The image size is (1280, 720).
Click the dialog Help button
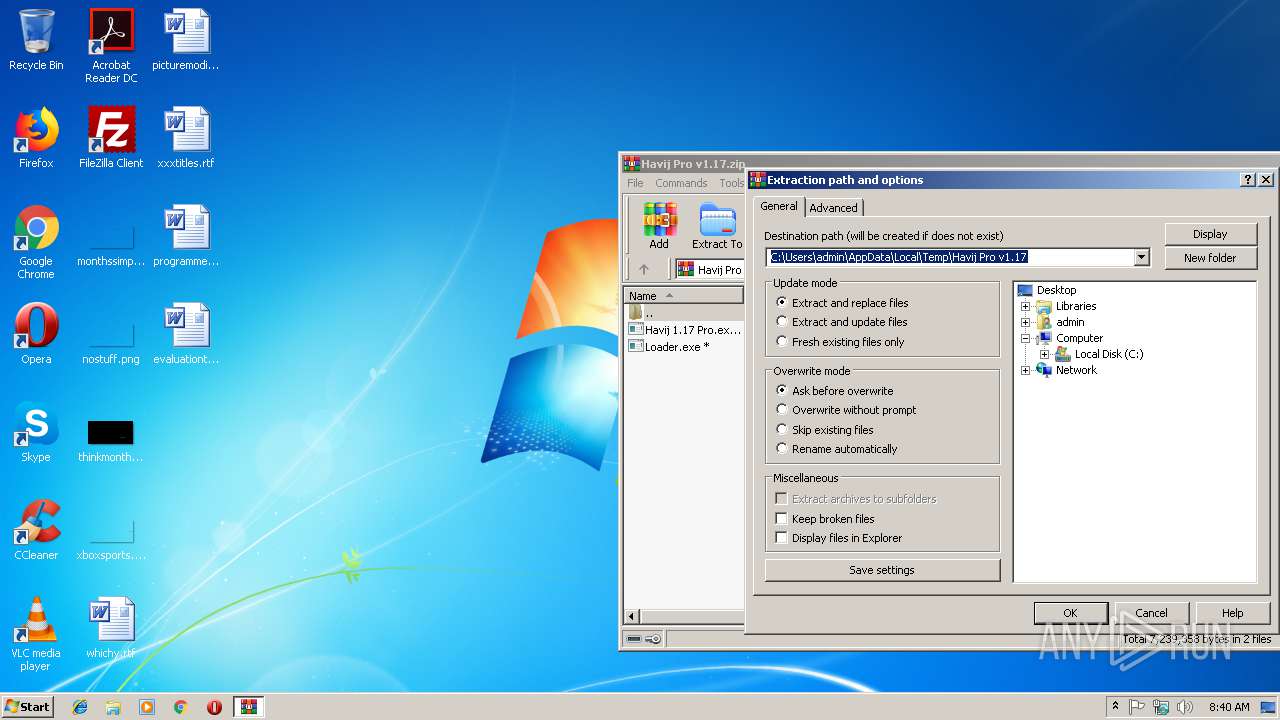click(1232, 613)
